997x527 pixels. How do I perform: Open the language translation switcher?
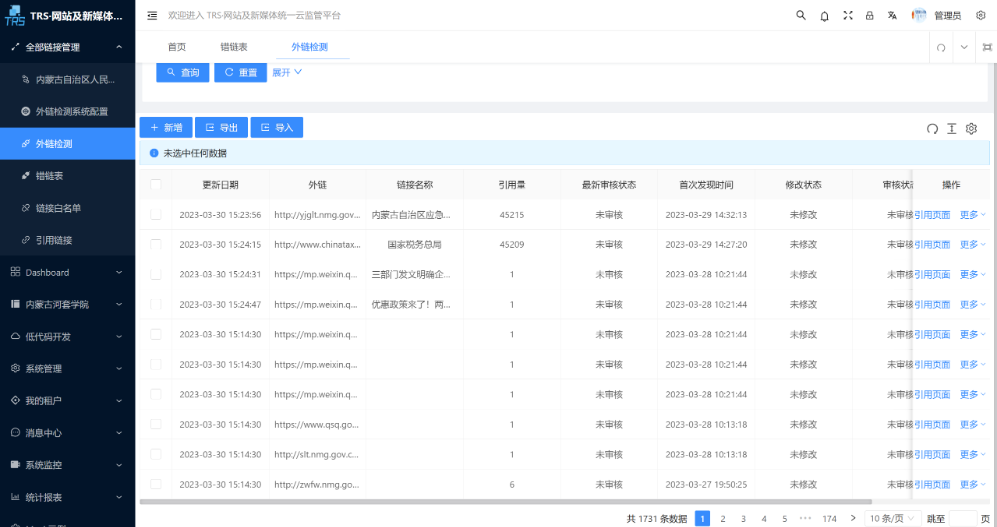[892, 16]
